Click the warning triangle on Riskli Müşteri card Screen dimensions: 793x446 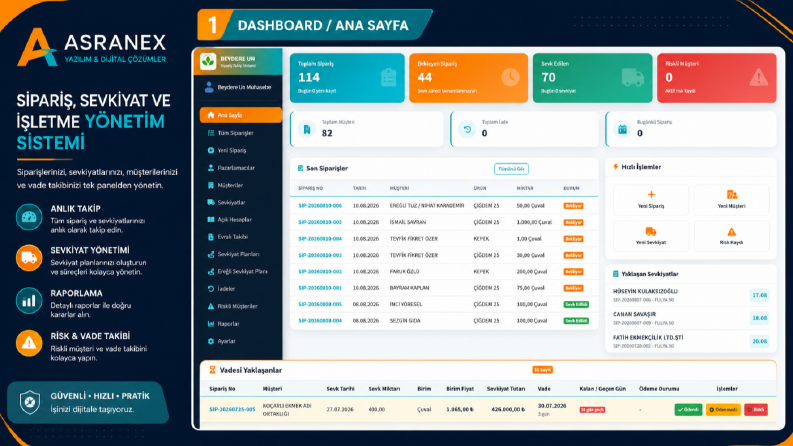click(759, 77)
